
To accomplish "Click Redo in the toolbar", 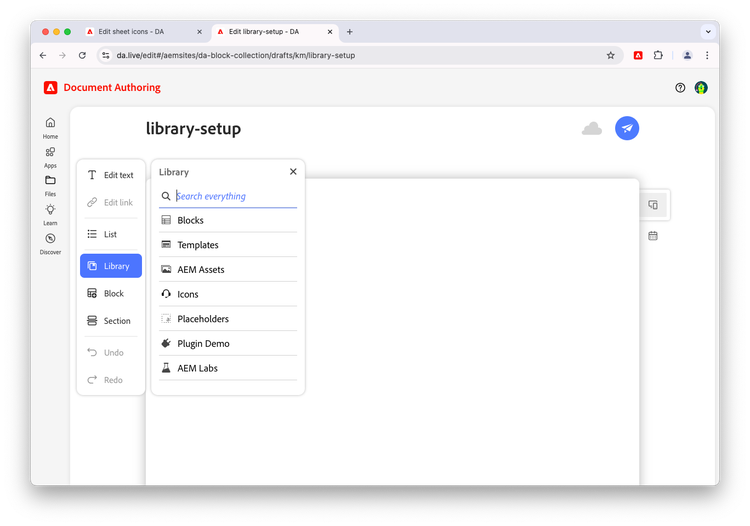I will click(x=111, y=380).
